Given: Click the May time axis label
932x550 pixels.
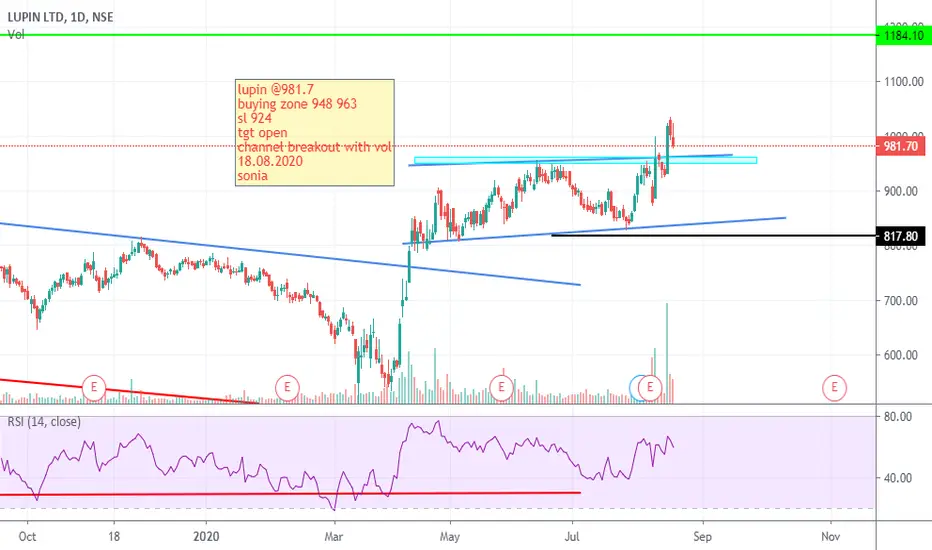Looking at the screenshot, I should click(x=449, y=536).
